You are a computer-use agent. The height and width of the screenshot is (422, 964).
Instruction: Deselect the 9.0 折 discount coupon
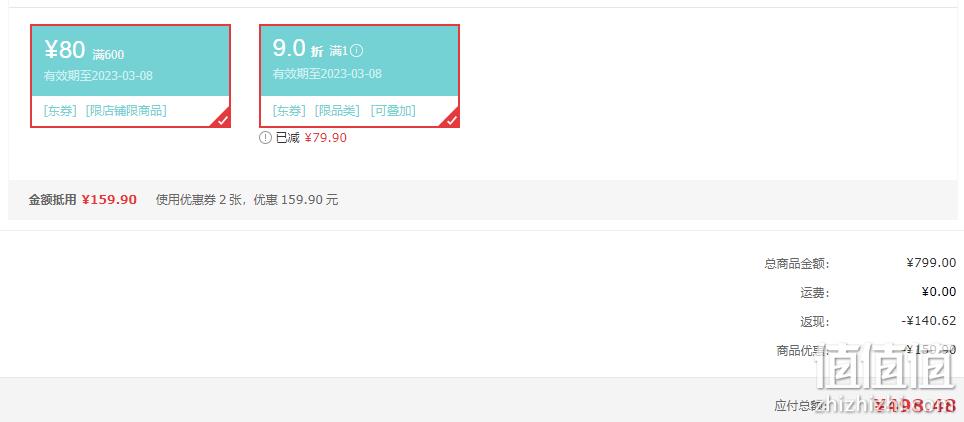tap(359, 76)
